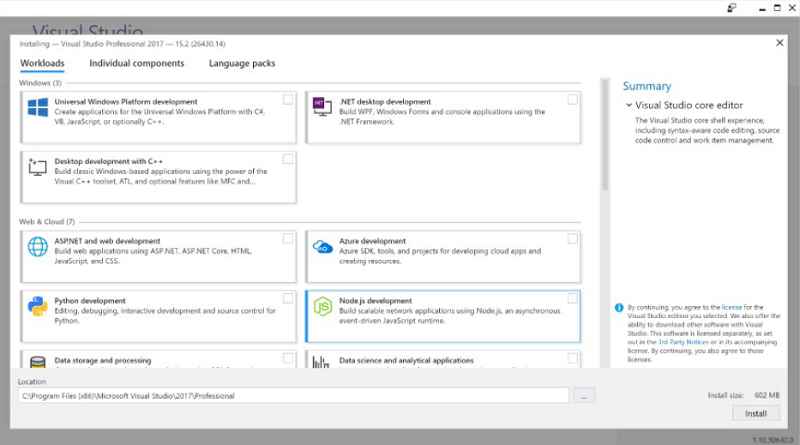Click the 'Python development' title text
This screenshot has height=445, width=800.
pos(90,301)
